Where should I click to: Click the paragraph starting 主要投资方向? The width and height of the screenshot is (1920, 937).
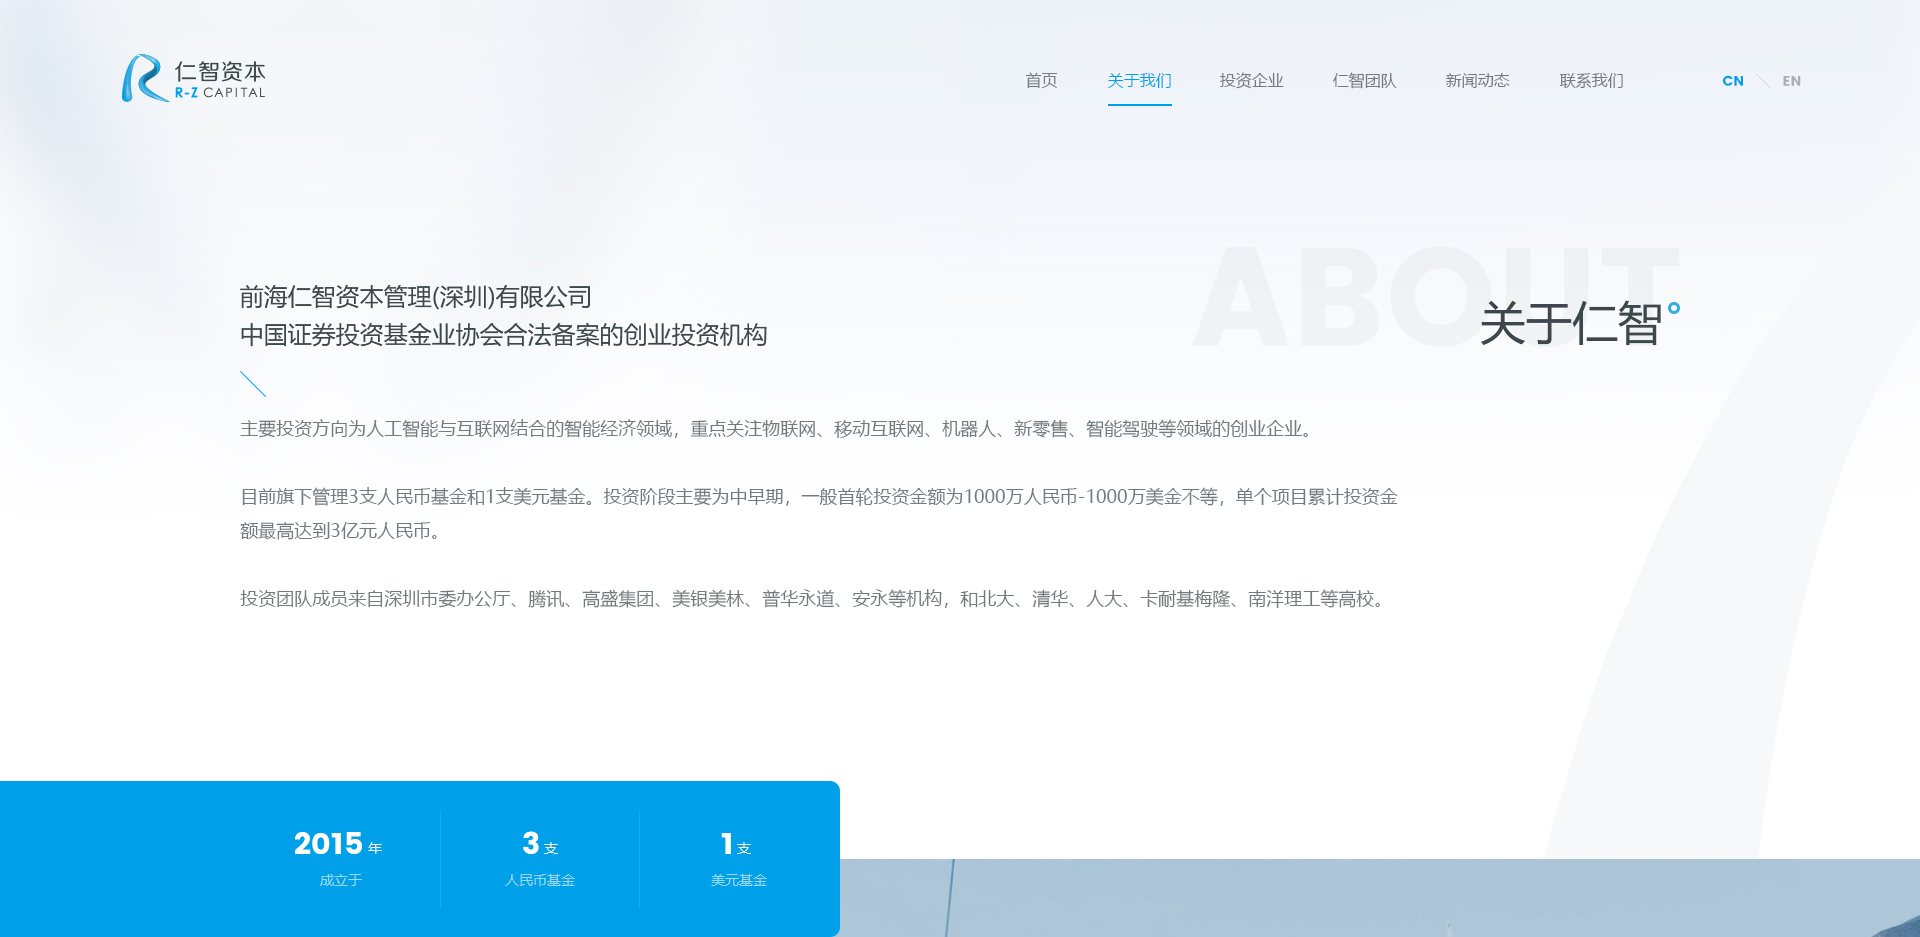[780, 429]
